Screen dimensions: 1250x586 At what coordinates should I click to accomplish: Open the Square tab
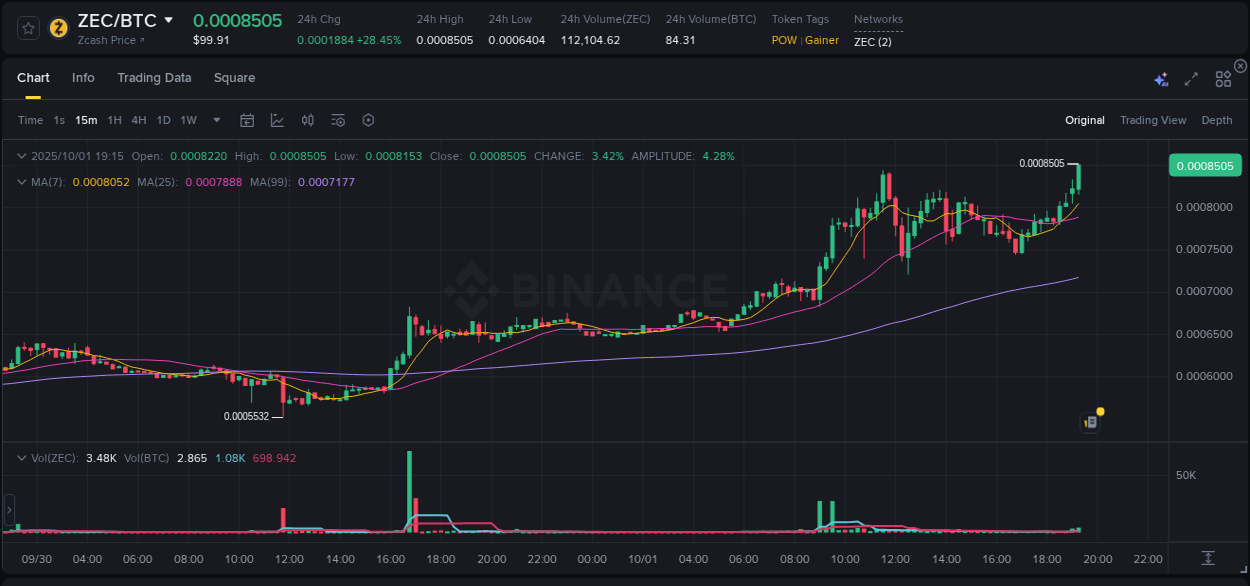pyautogui.click(x=234, y=78)
